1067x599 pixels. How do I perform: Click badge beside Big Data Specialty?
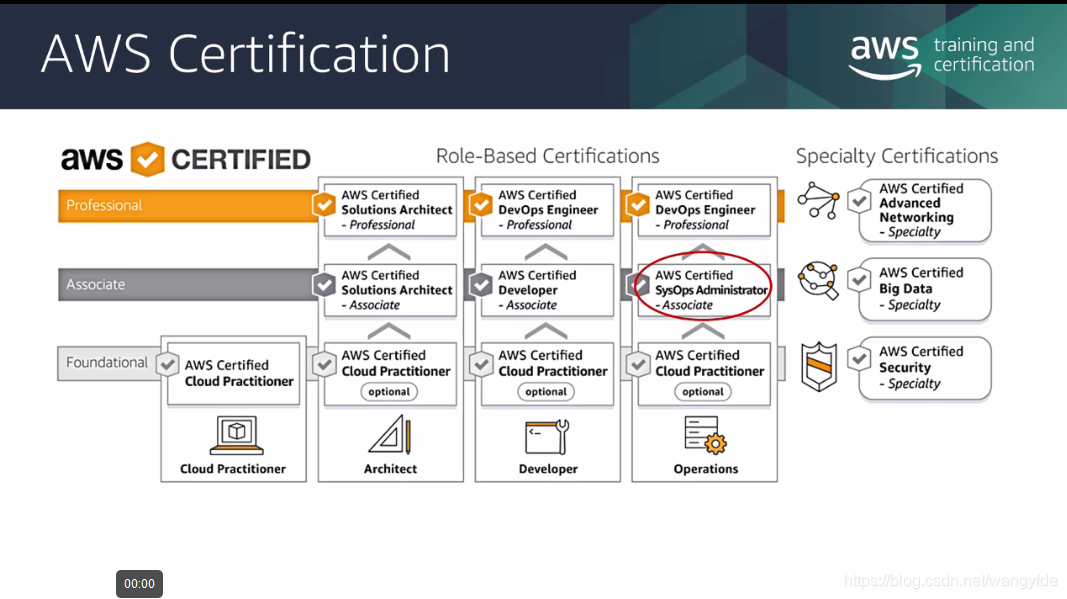(x=859, y=279)
